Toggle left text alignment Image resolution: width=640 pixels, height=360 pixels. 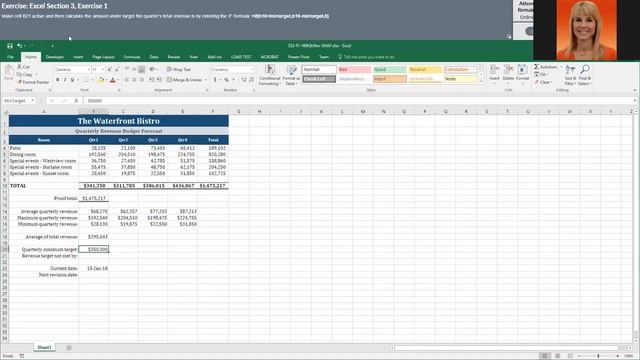click(127, 80)
